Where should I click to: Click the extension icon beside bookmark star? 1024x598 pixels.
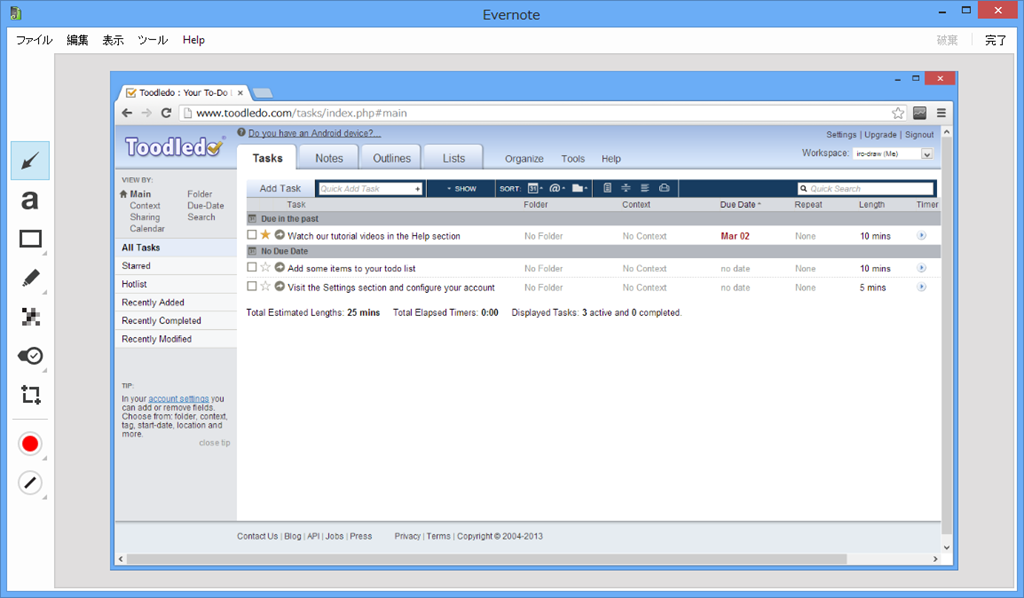click(x=920, y=113)
